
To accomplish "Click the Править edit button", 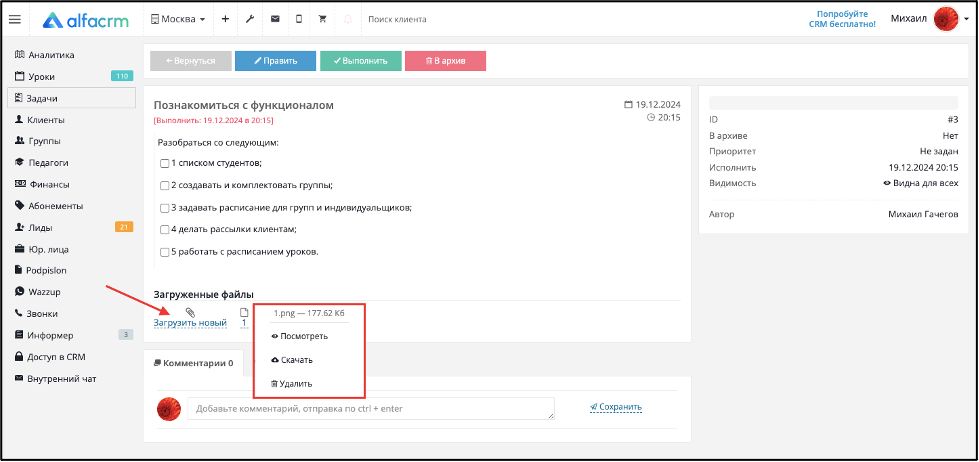I will [x=275, y=61].
